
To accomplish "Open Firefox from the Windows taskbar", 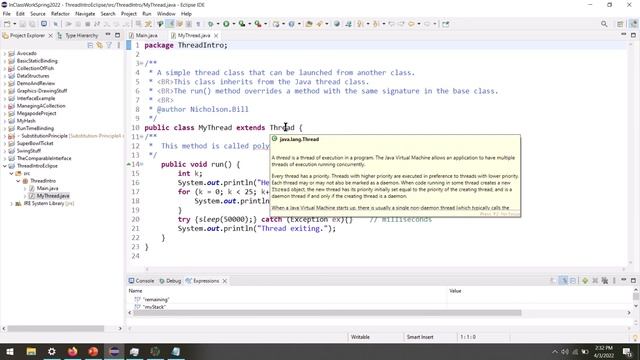I will 73,351.
